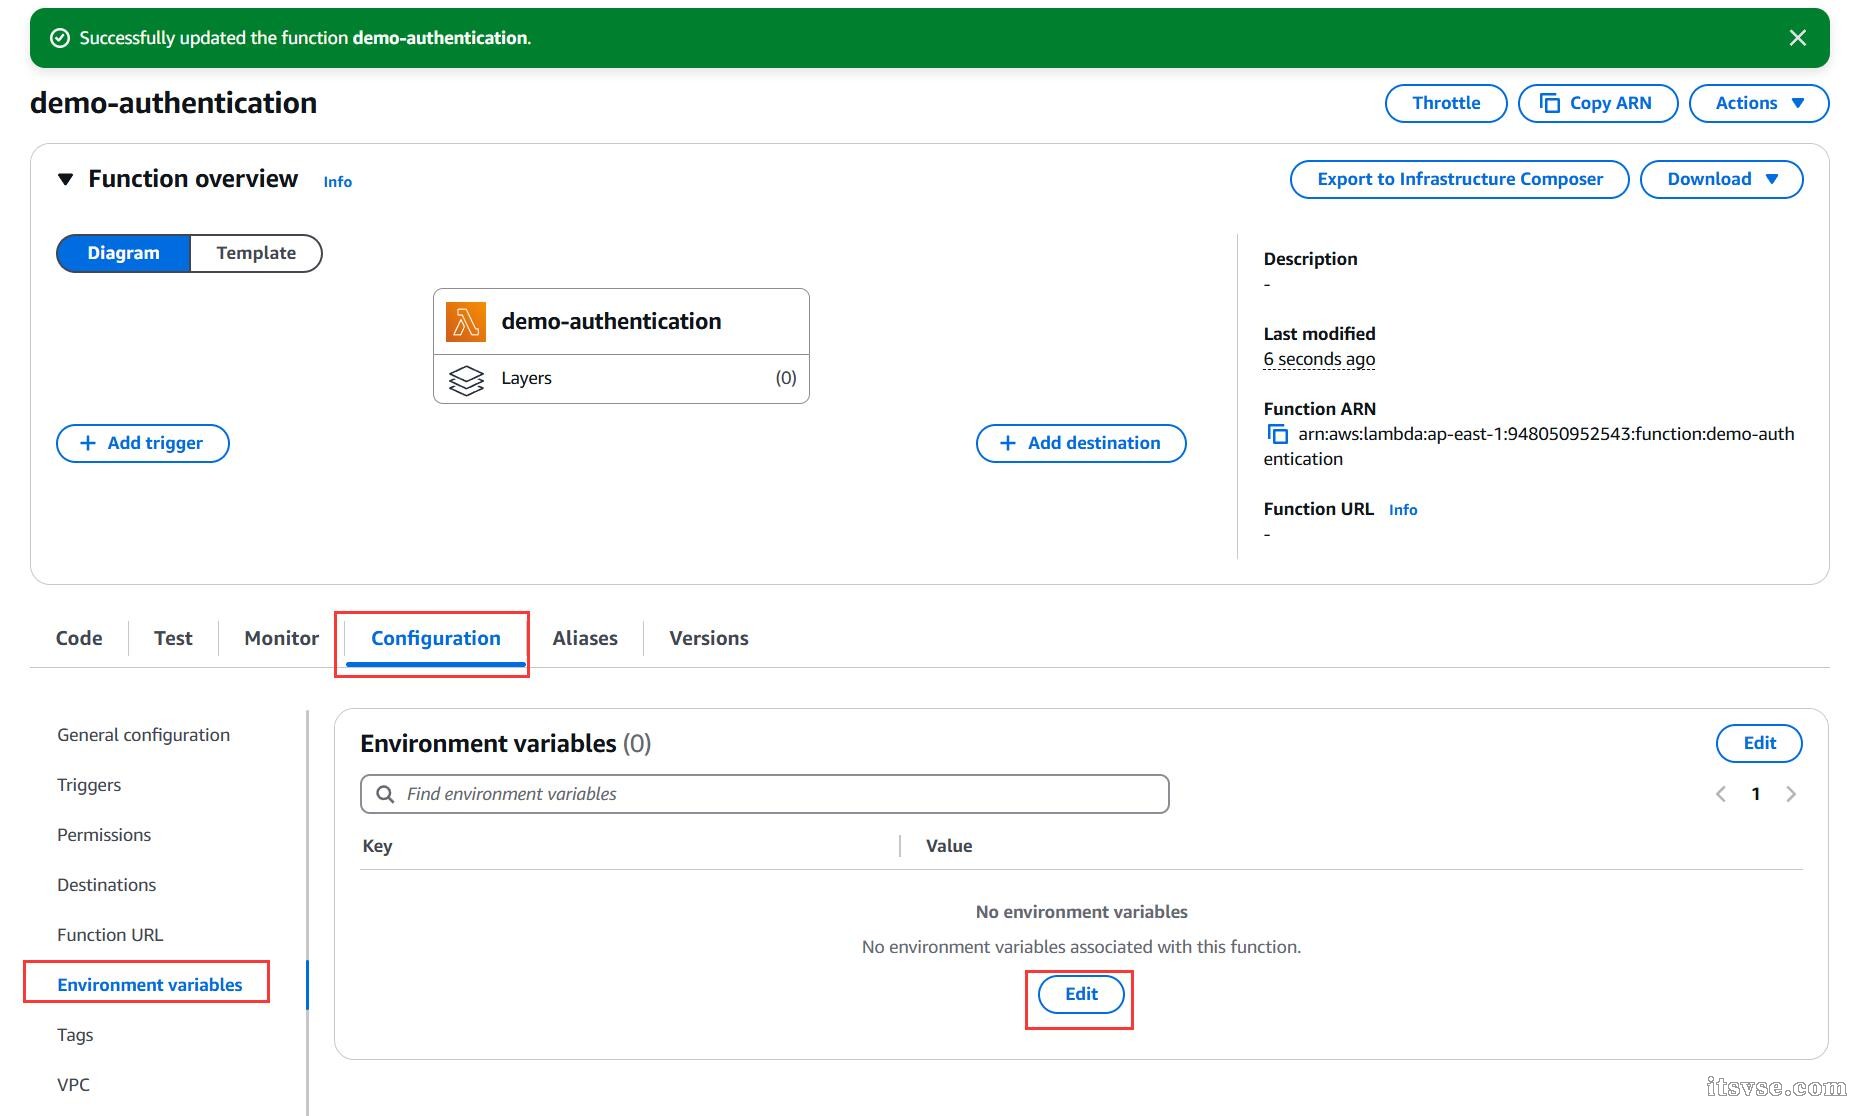
Task: Click the Throttle button
Action: pos(1445,103)
